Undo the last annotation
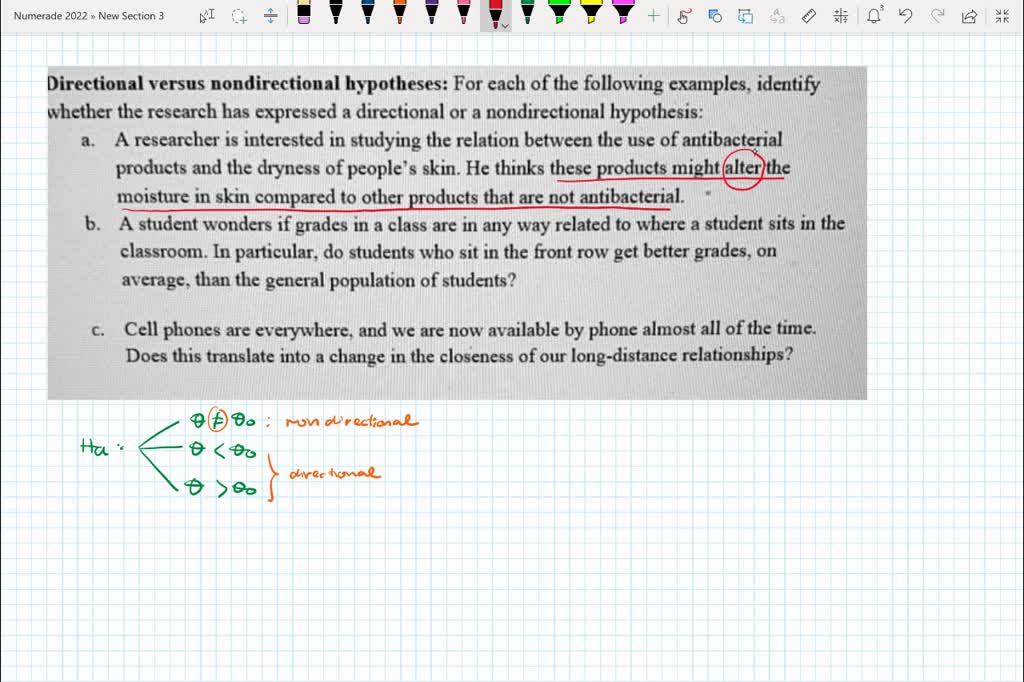The height and width of the screenshot is (682, 1024). (907, 15)
